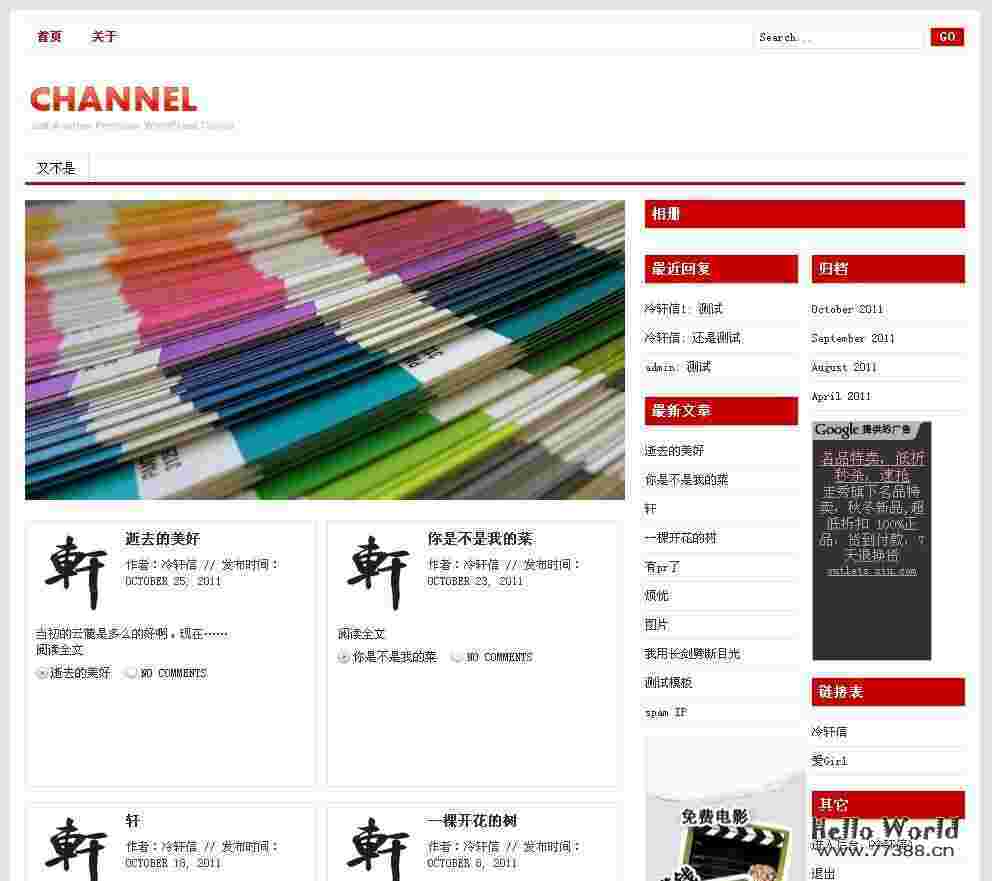The width and height of the screenshot is (992, 881).
Task: Click the category tag icon before 你是不是我的菜
Action: (343, 657)
